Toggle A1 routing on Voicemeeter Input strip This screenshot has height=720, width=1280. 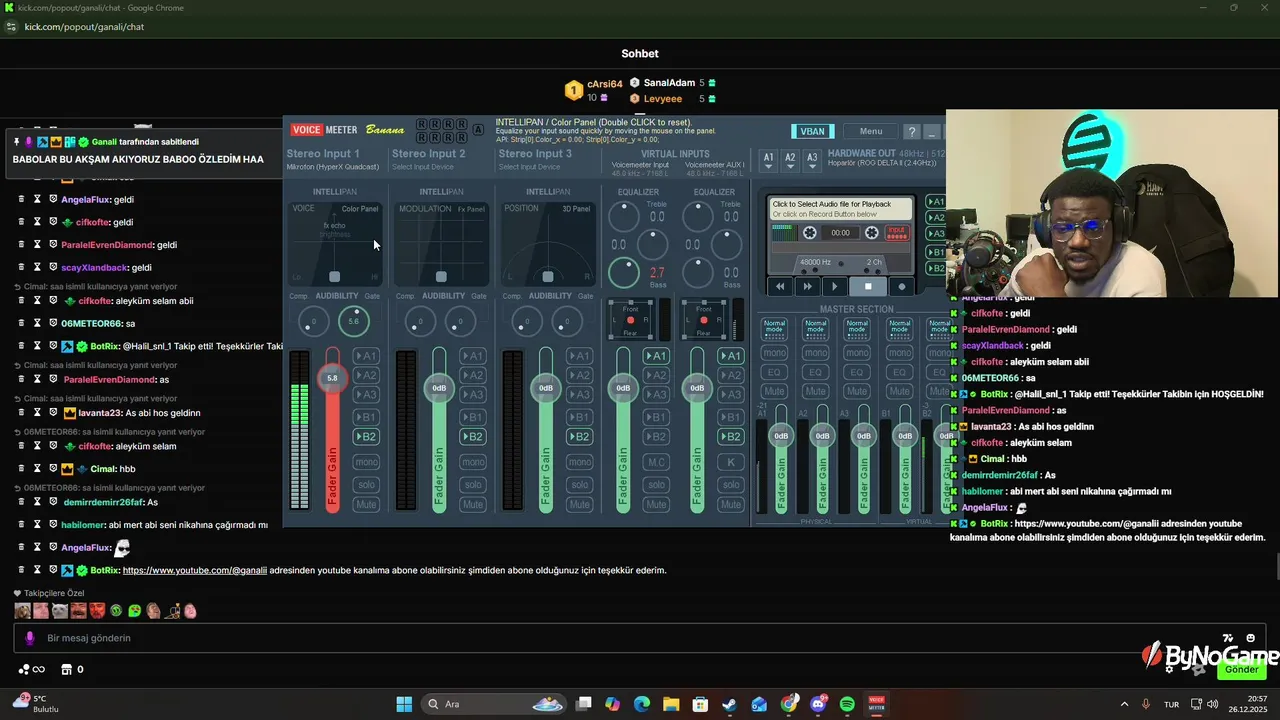656,356
